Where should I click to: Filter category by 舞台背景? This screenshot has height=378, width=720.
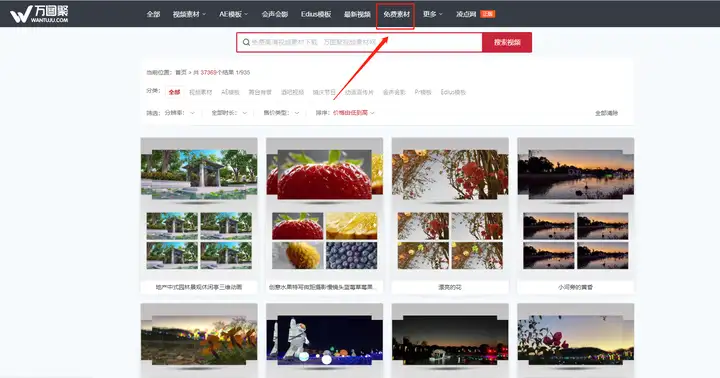(260, 92)
